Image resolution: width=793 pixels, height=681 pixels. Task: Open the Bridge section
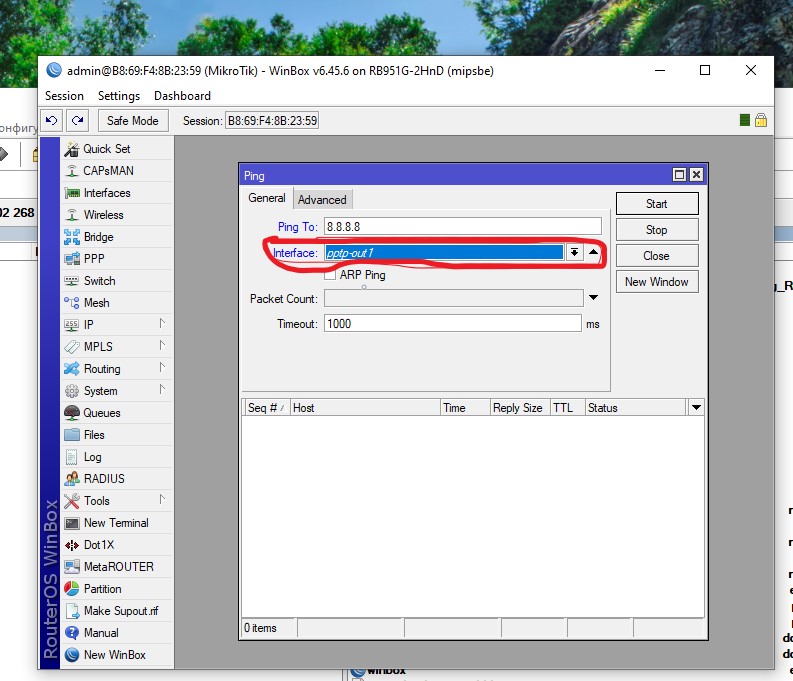(x=117, y=237)
